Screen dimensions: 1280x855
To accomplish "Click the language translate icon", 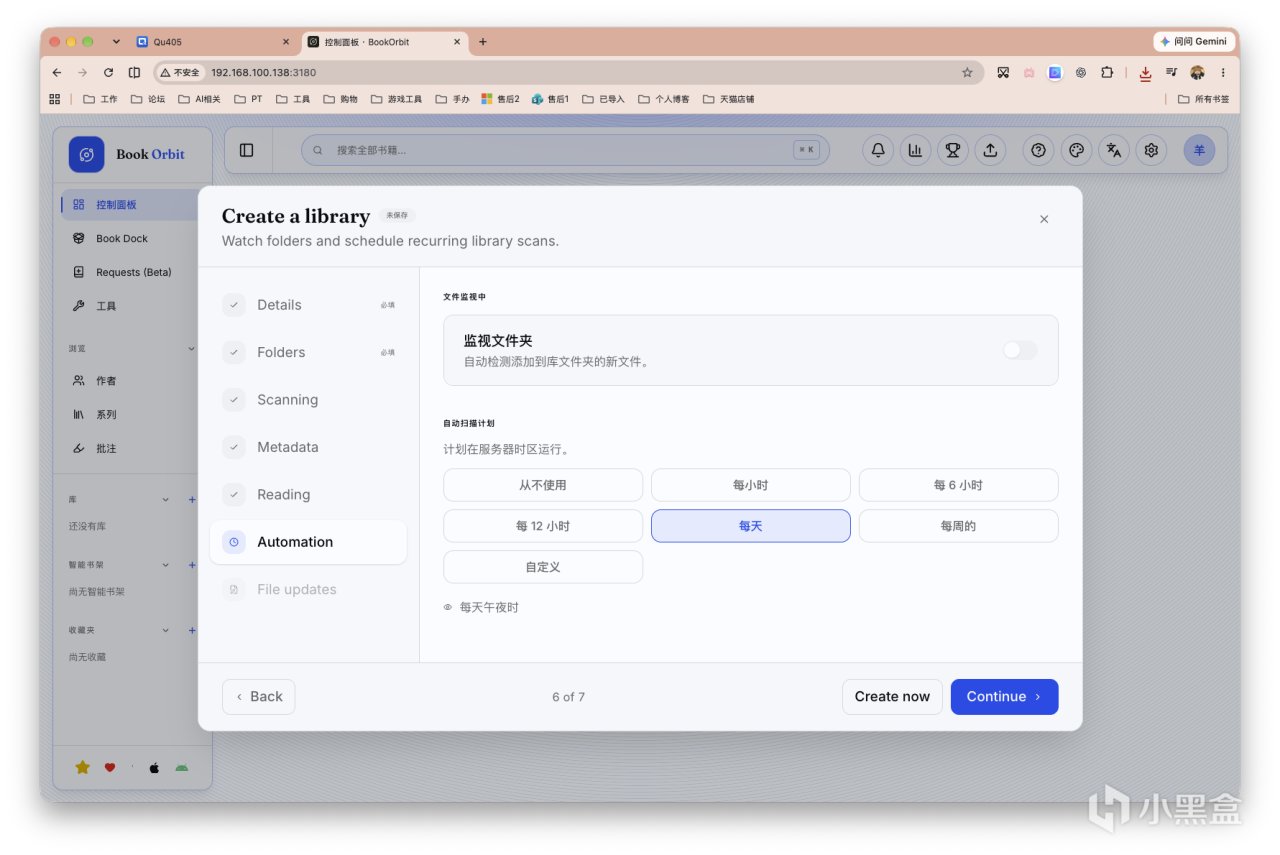I will coord(1114,150).
